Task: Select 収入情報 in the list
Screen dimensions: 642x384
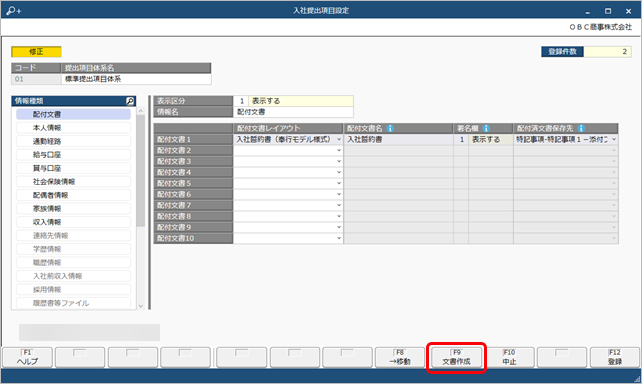Action: 73,222
